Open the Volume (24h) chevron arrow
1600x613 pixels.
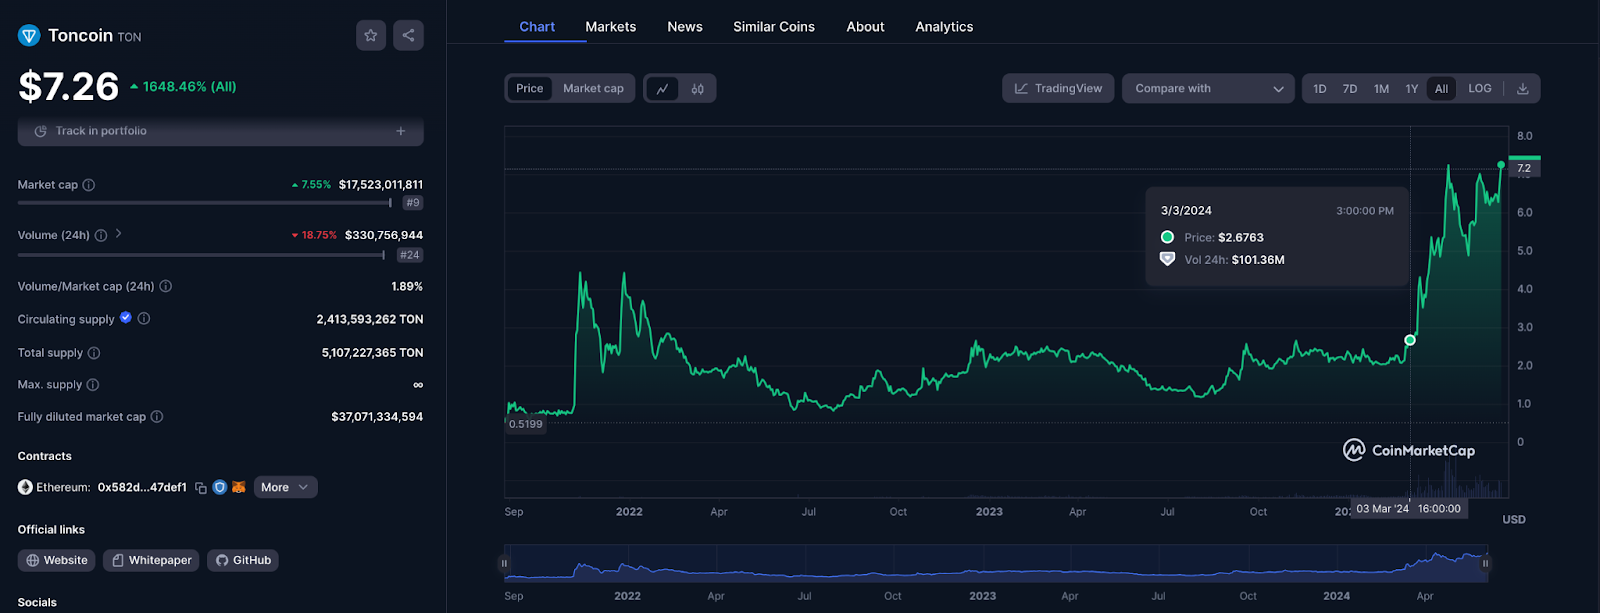[118, 234]
